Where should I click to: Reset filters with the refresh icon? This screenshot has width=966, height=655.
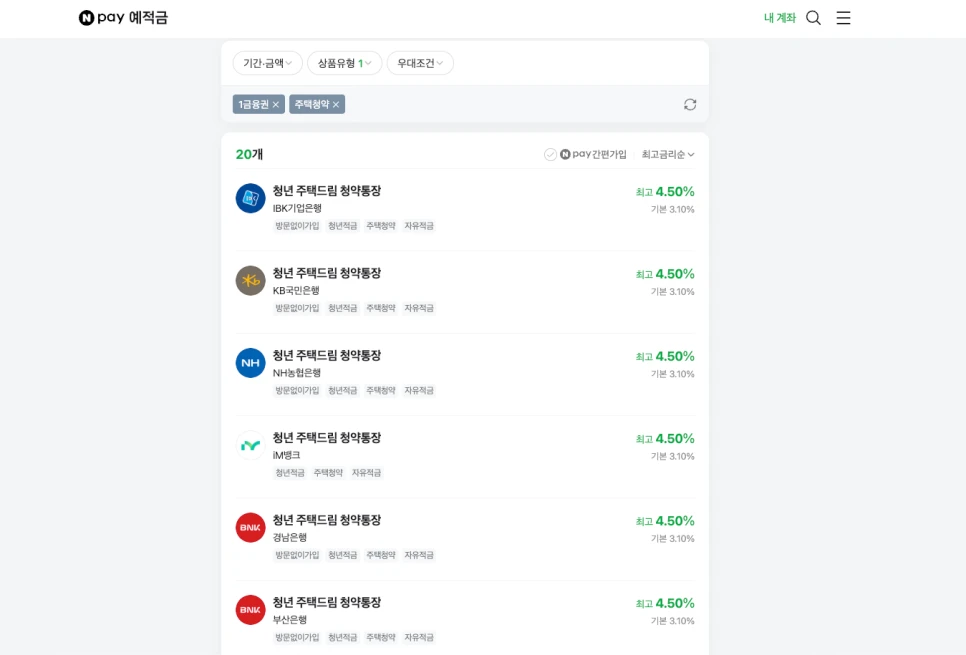690,104
